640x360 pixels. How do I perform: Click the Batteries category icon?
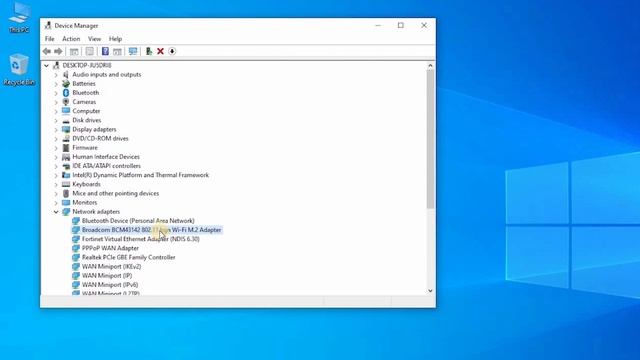66,84
